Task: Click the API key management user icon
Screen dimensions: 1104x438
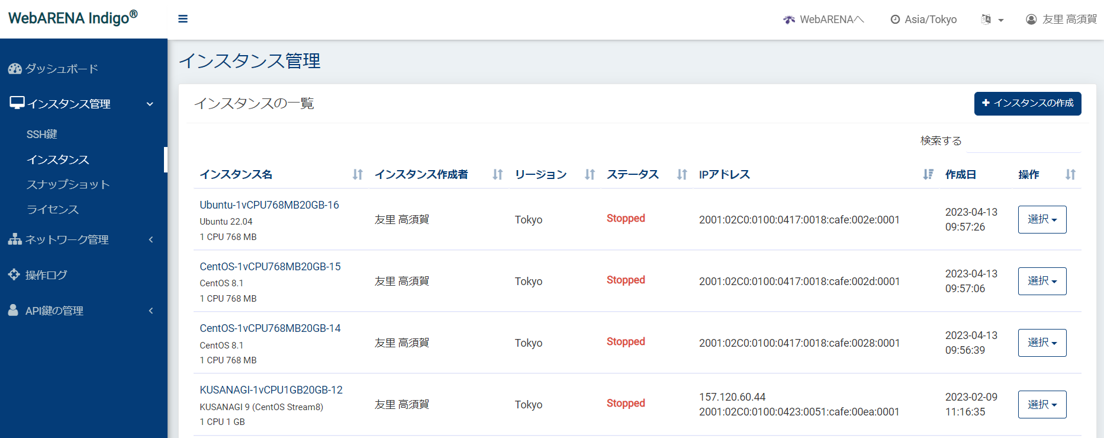Action: 14,311
